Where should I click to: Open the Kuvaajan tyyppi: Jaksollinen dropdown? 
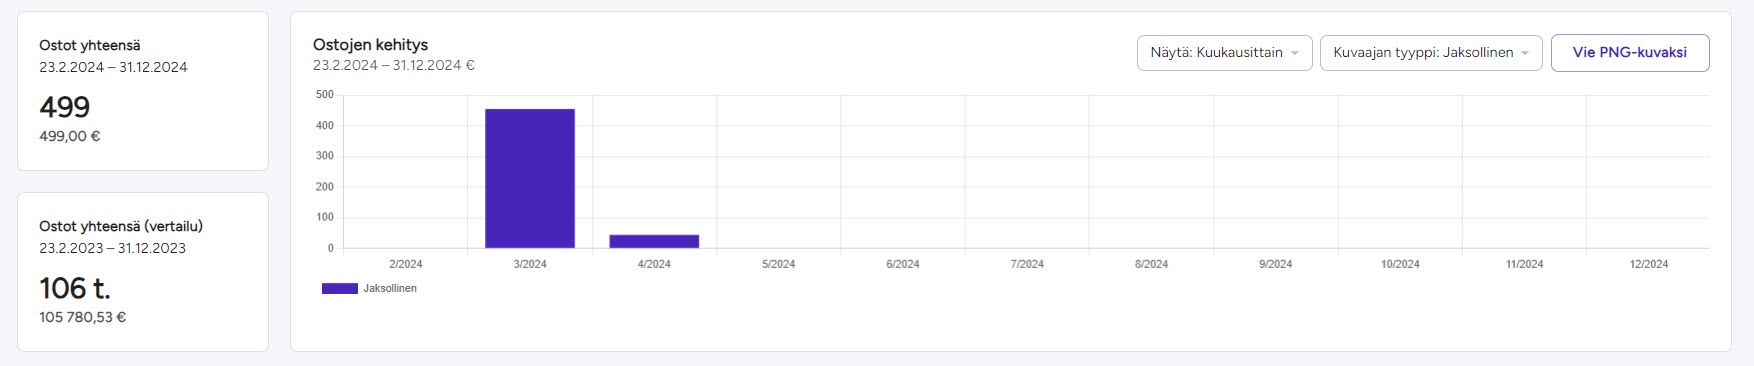tap(1431, 53)
